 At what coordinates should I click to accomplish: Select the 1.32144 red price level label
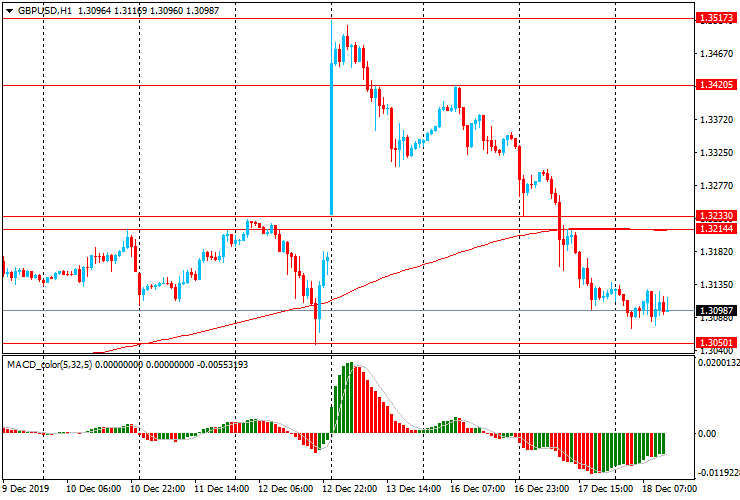tap(716, 229)
